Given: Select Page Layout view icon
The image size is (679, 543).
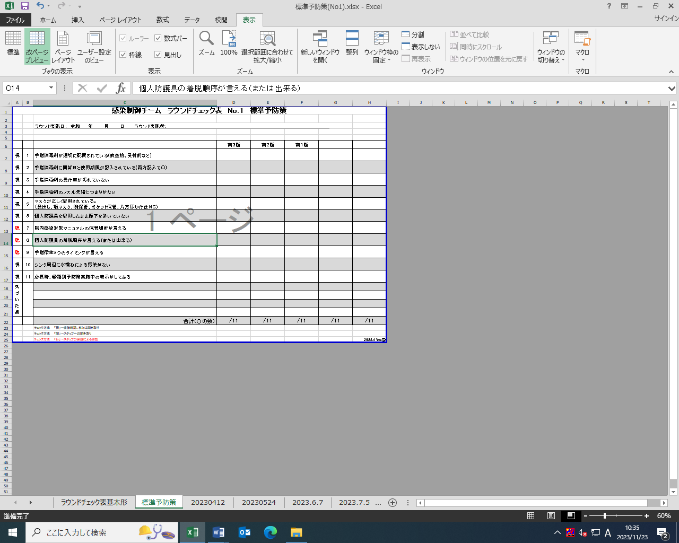Looking at the screenshot, I should 62,44.
